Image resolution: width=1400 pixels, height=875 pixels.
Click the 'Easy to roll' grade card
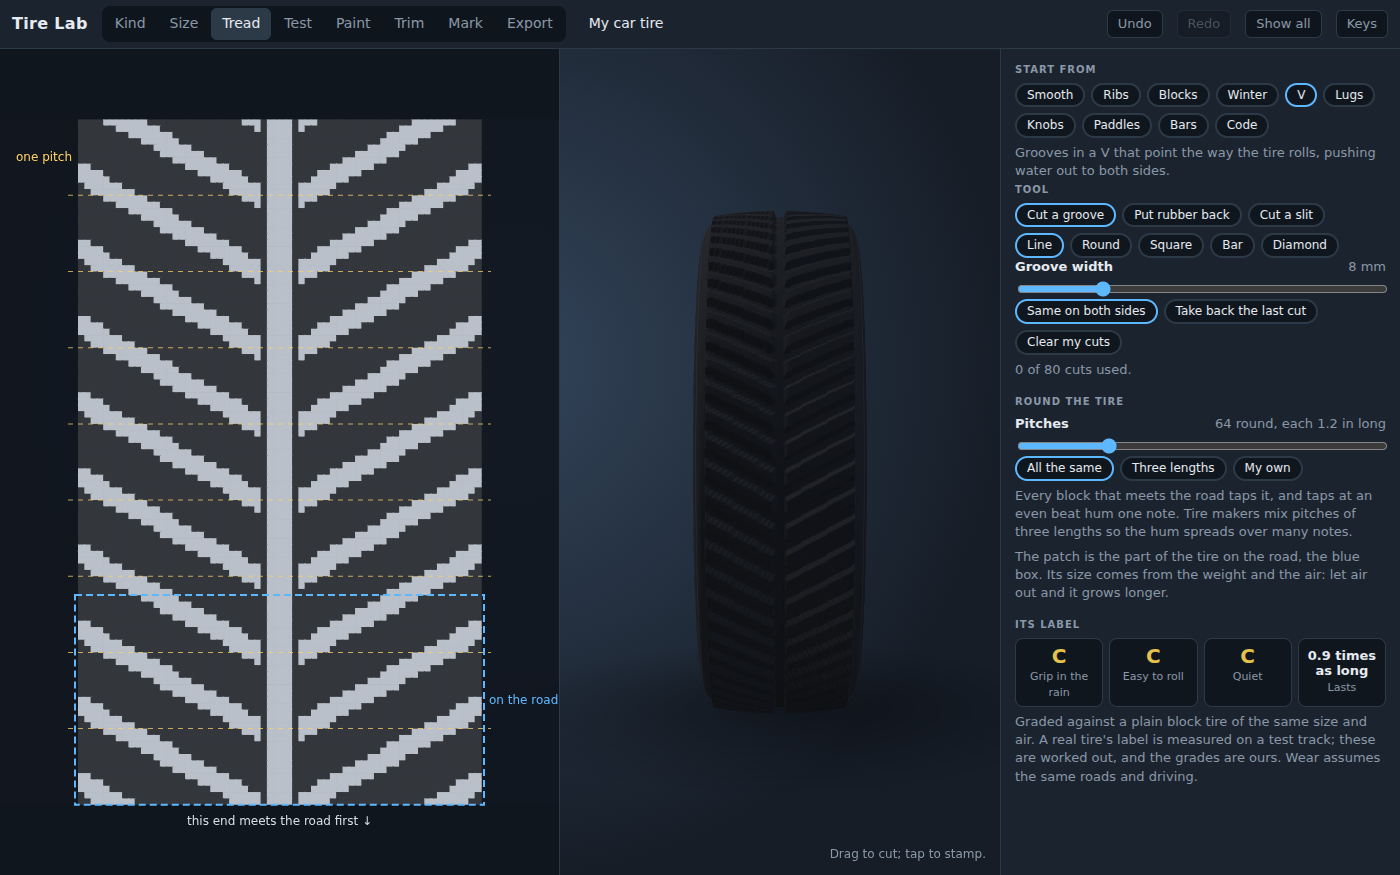coord(1153,673)
